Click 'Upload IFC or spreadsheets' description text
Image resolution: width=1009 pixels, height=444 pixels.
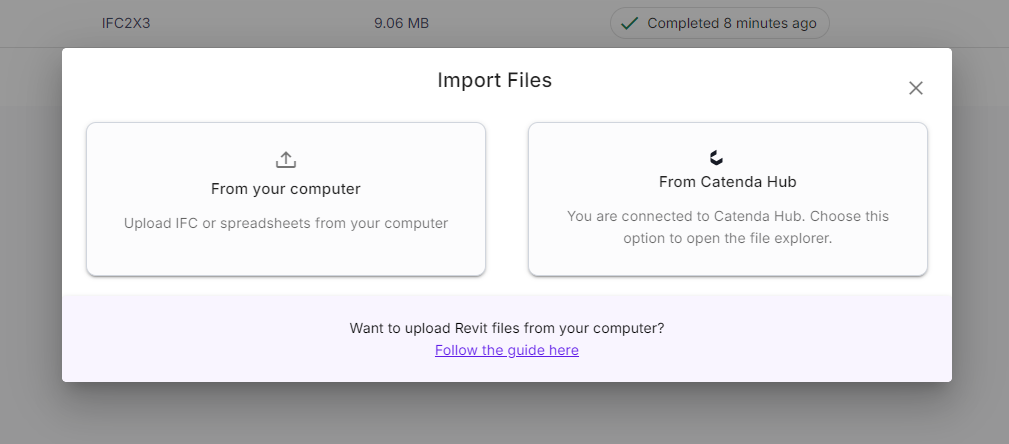(286, 223)
